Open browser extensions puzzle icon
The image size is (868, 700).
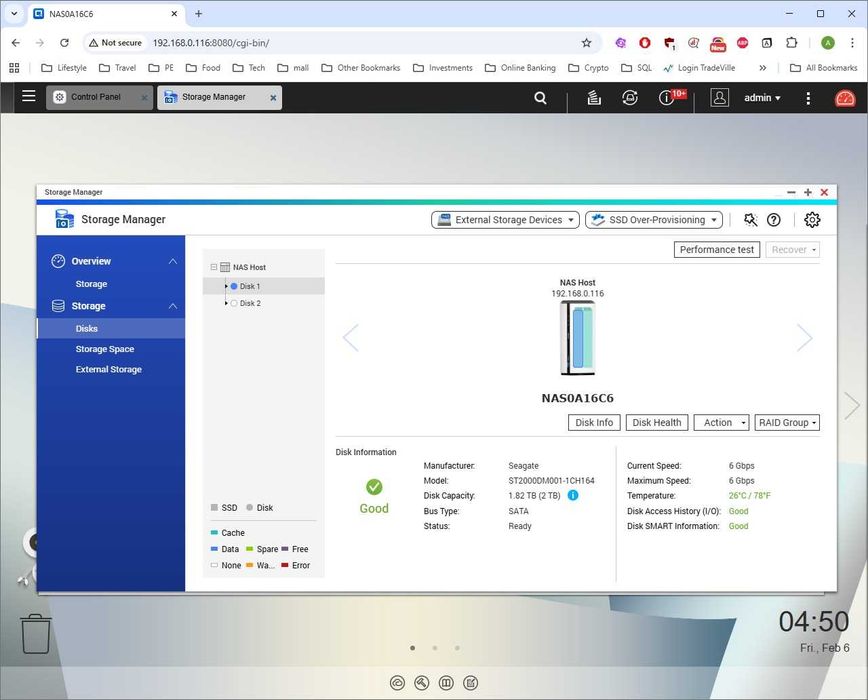pos(792,43)
